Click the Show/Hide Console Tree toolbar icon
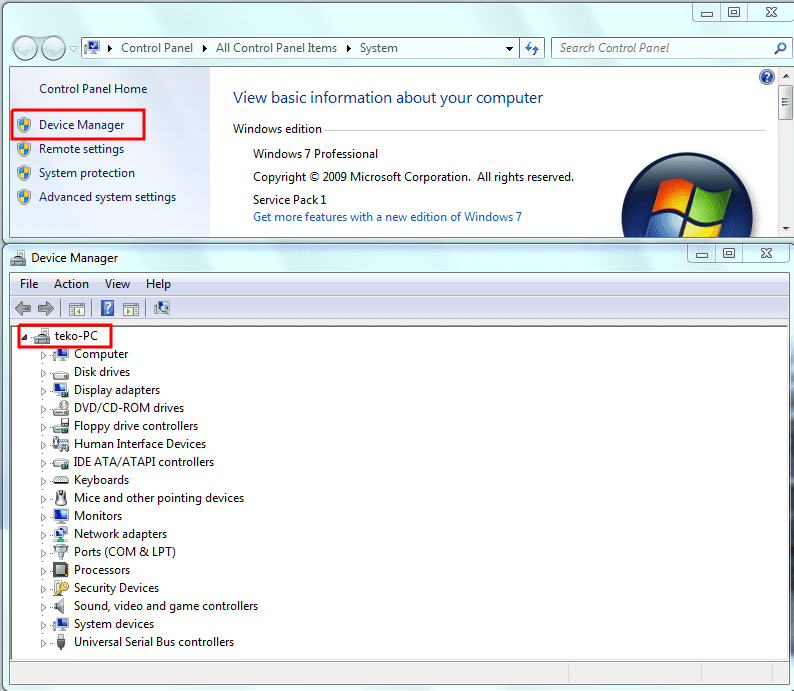This screenshot has height=691, width=794. 76,308
